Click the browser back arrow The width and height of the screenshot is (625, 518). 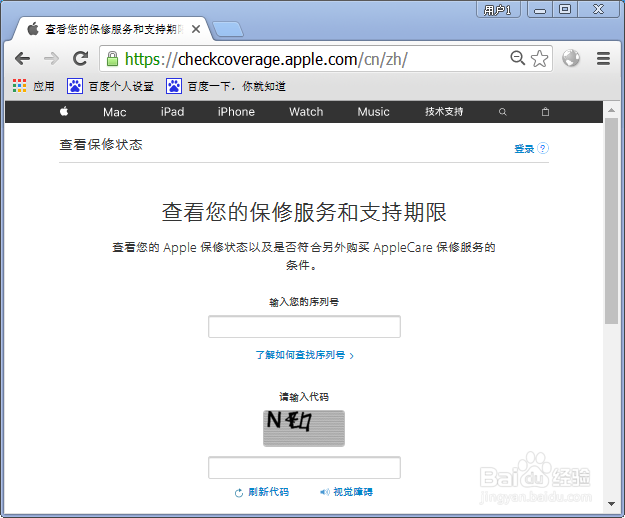coord(22,59)
